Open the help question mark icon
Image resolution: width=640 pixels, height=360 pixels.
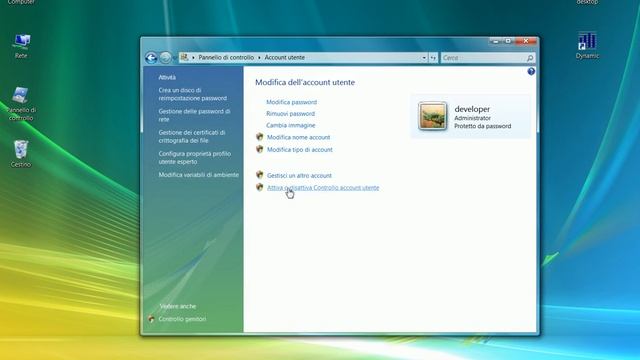531,71
